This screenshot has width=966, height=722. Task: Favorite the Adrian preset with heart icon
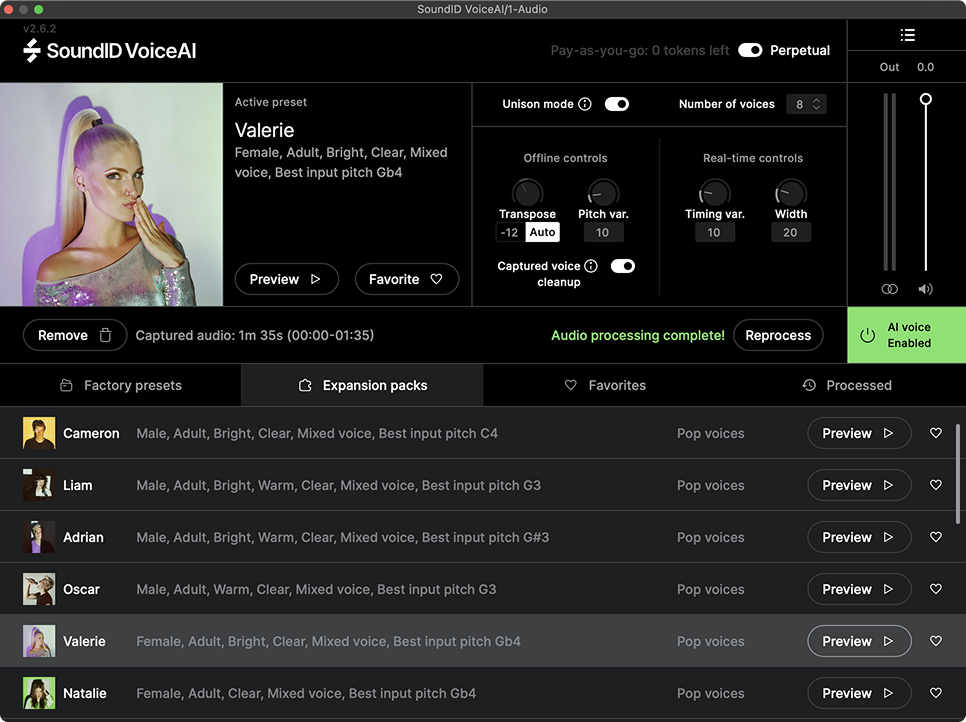coord(935,537)
